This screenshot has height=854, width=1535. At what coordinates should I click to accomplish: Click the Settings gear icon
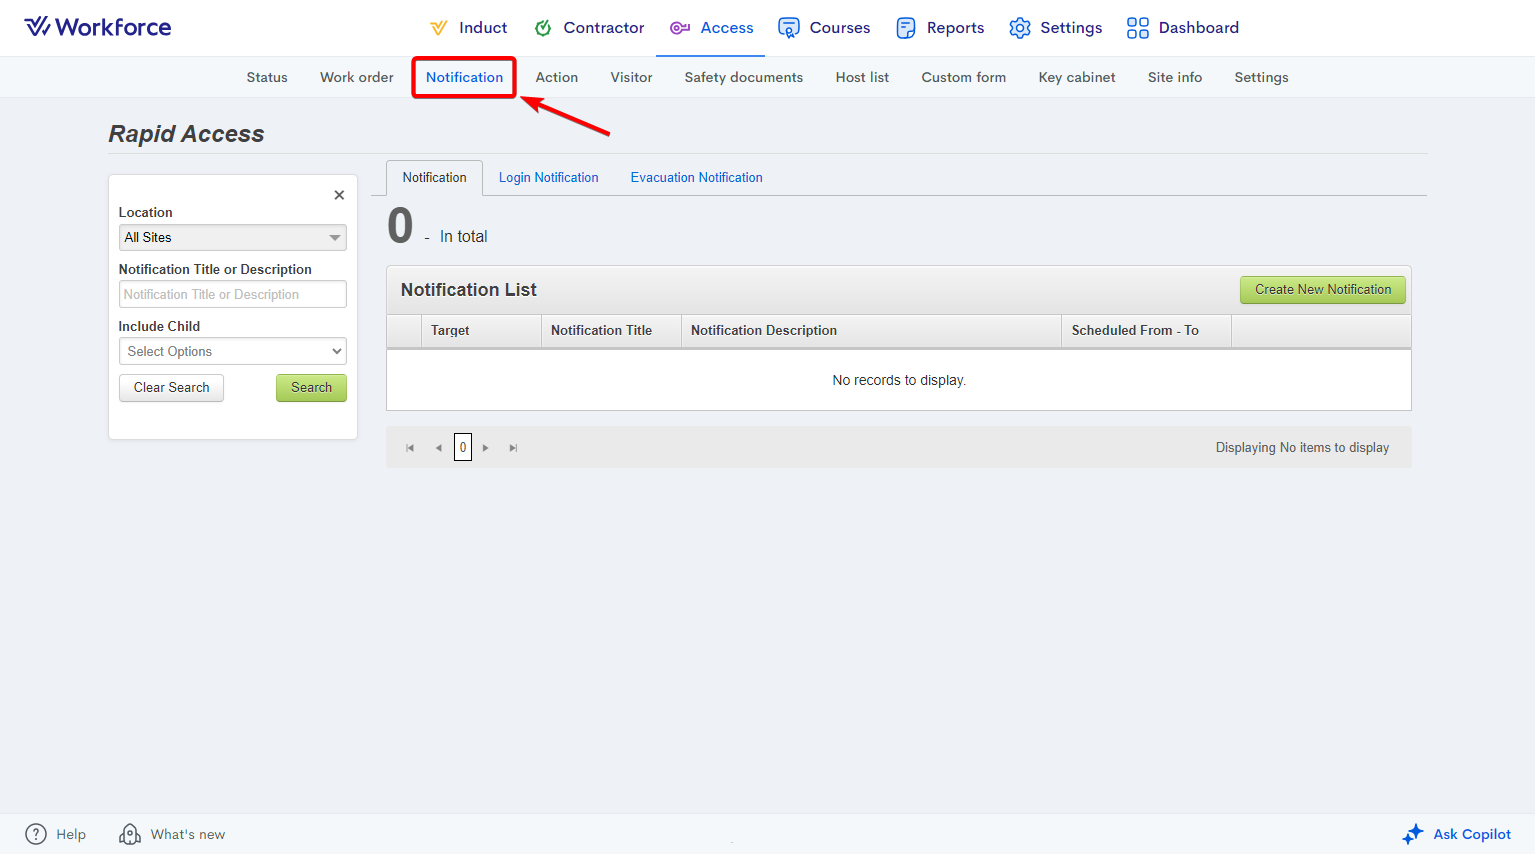click(1019, 28)
